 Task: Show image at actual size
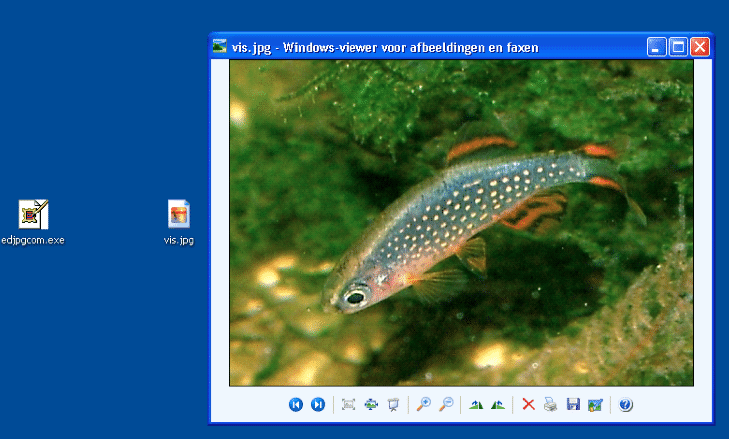[371, 405]
